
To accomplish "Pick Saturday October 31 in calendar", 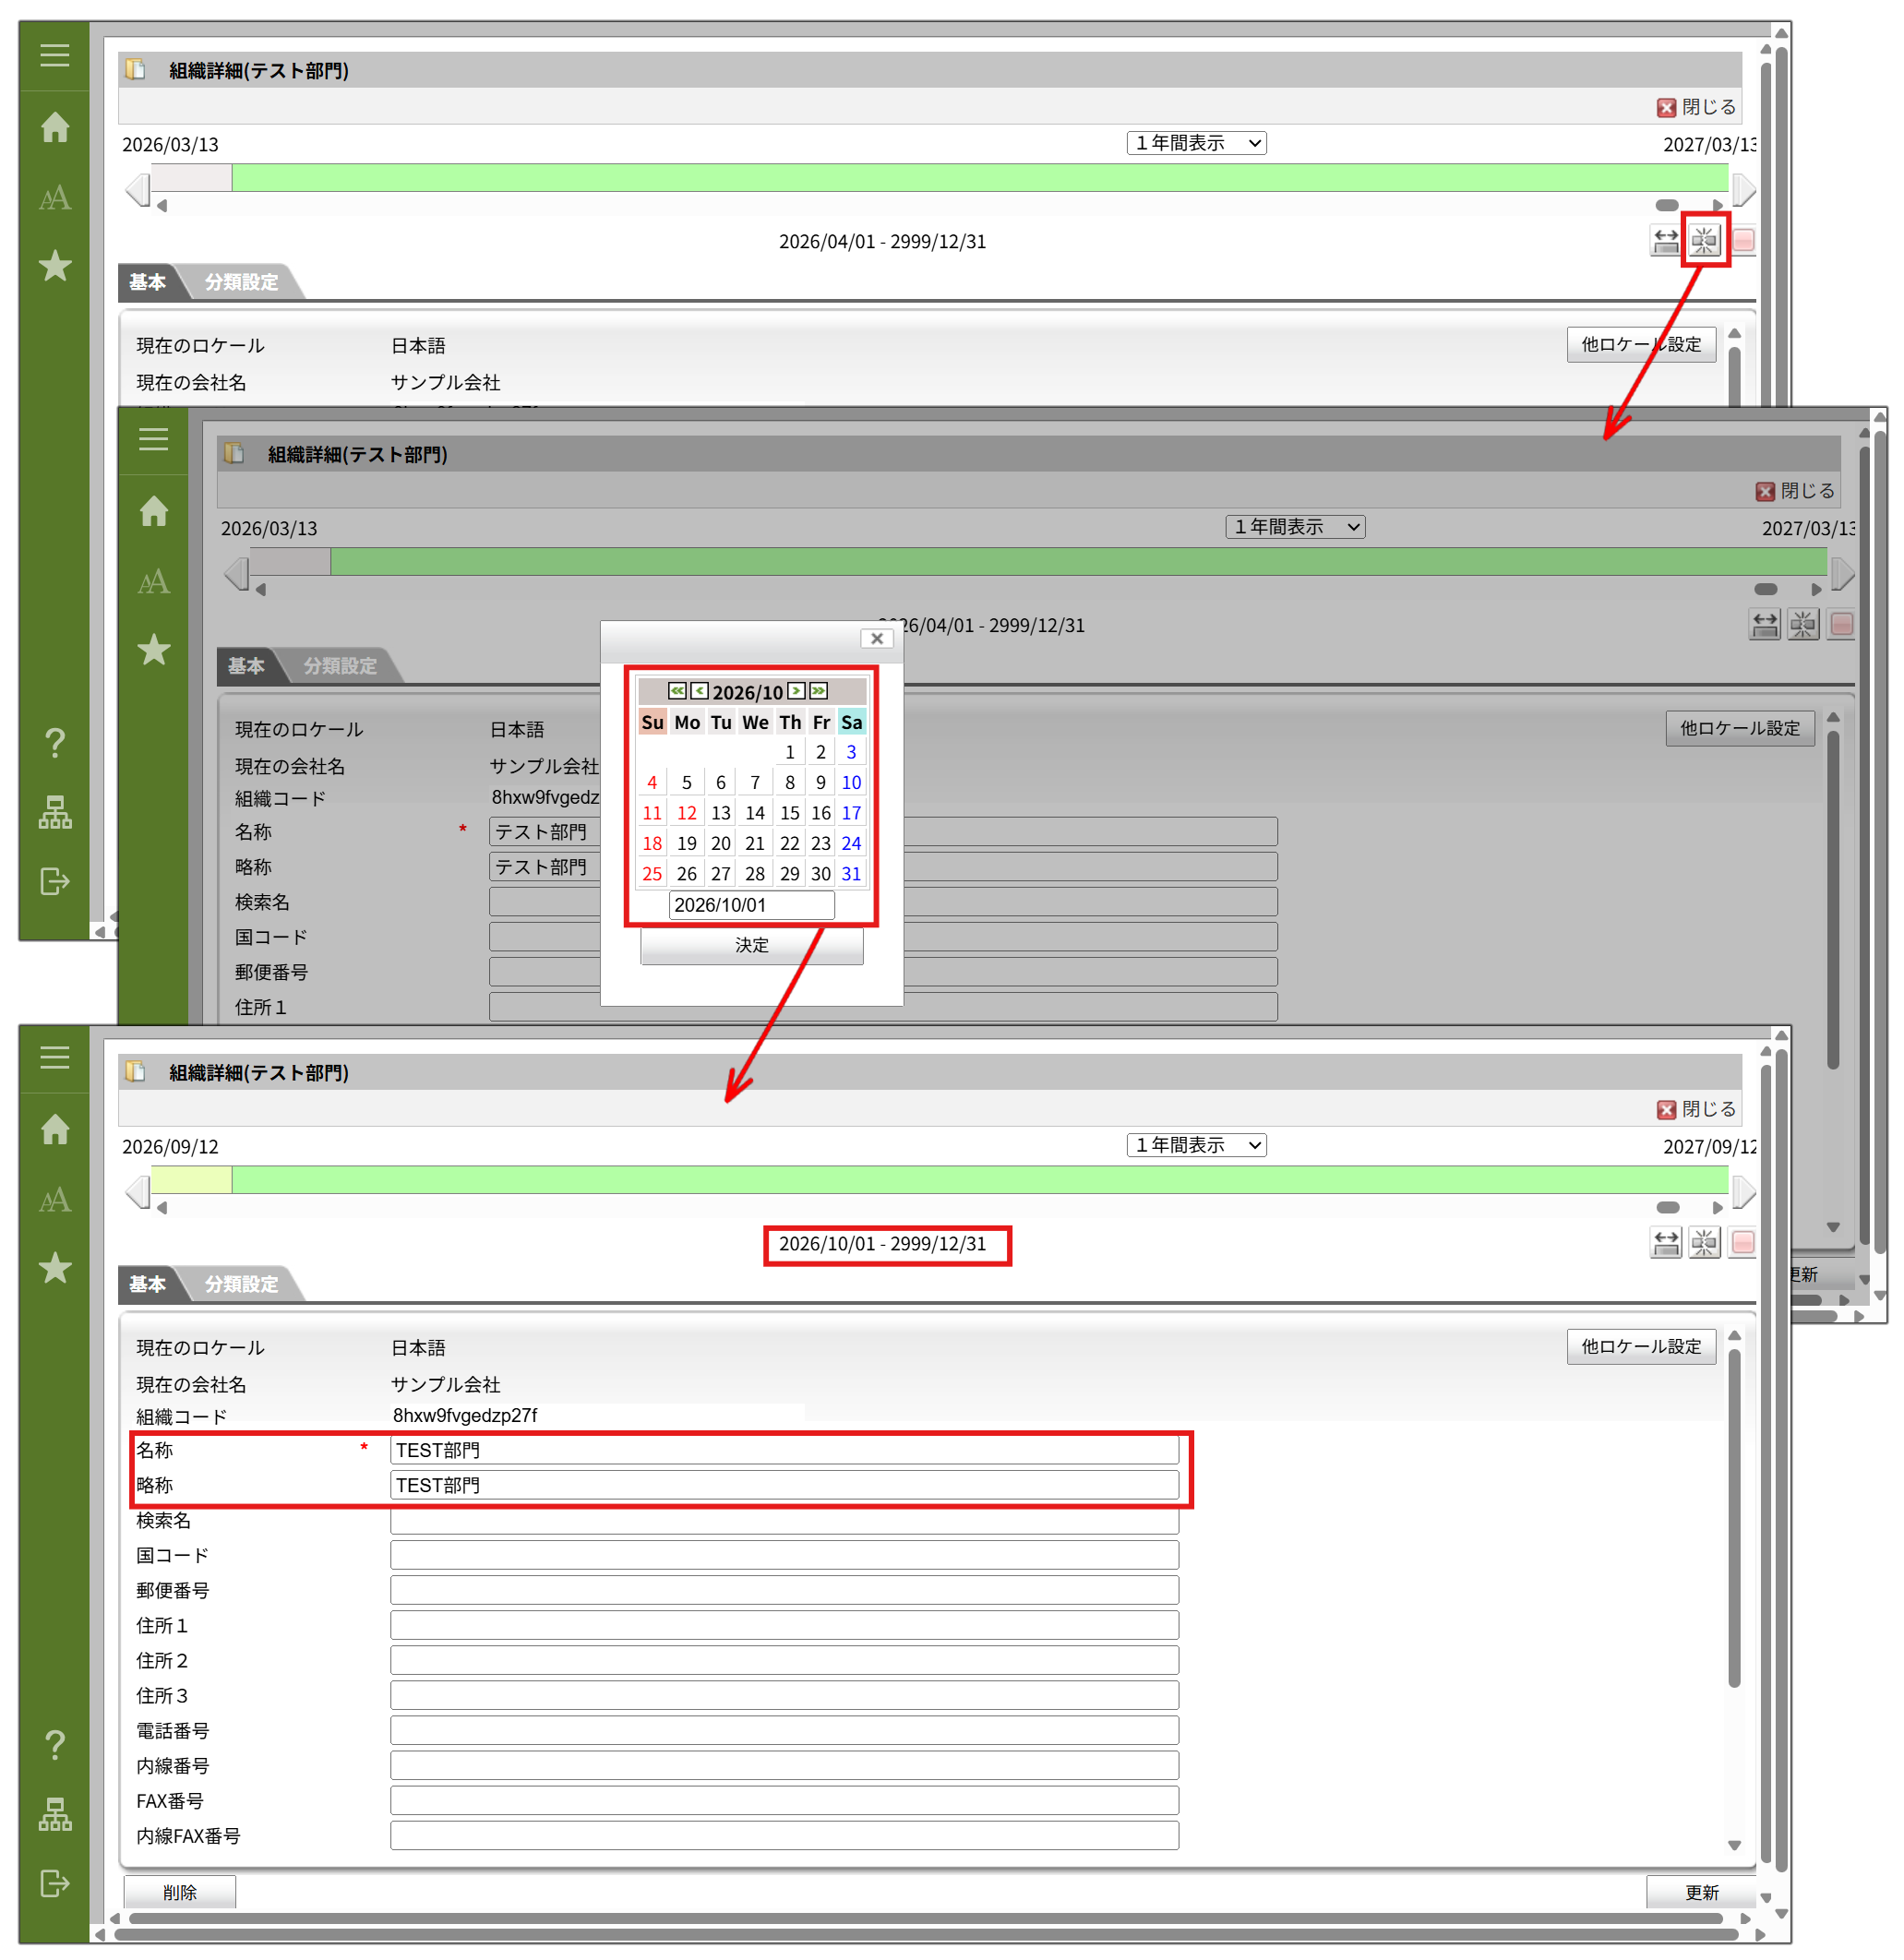I will tap(851, 874).
